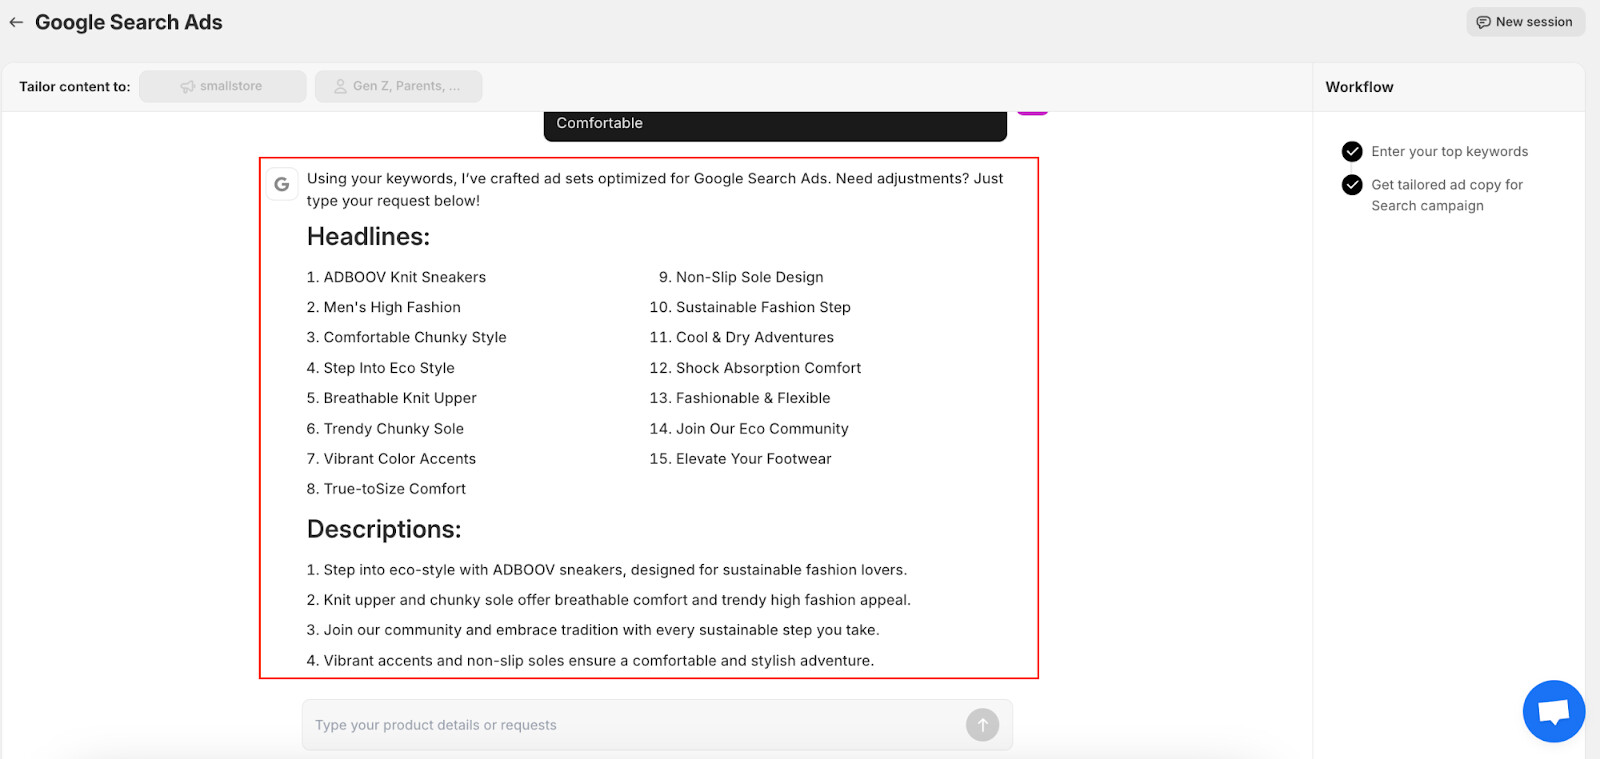Click the intro message Using your keywords

point(655,189)
